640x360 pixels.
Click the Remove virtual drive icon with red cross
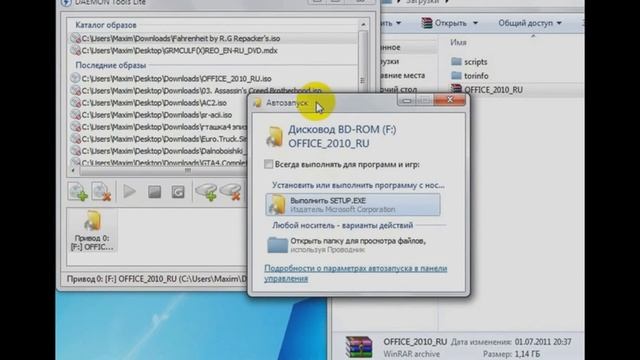click(230, 191)
